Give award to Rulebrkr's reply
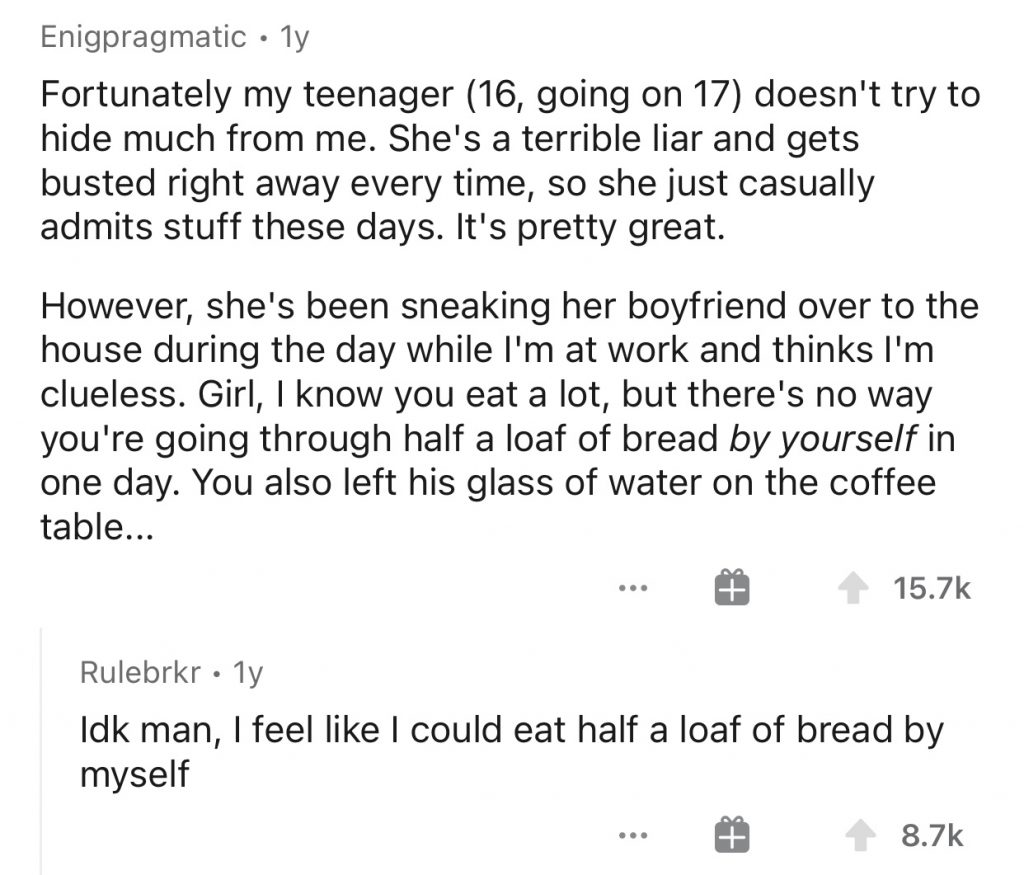This screenshot has height=875, width=1024. click(731, 835)
